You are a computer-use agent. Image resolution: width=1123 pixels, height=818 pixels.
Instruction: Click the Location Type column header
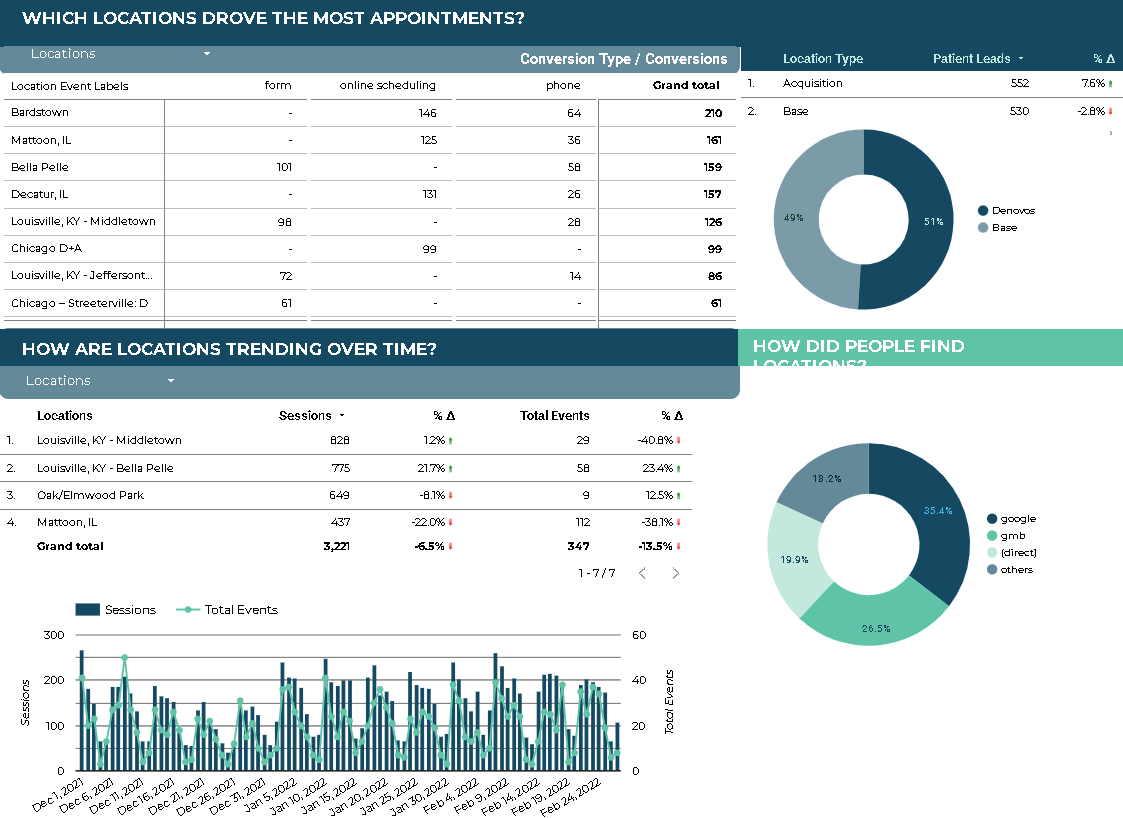(x=823, y=59)
